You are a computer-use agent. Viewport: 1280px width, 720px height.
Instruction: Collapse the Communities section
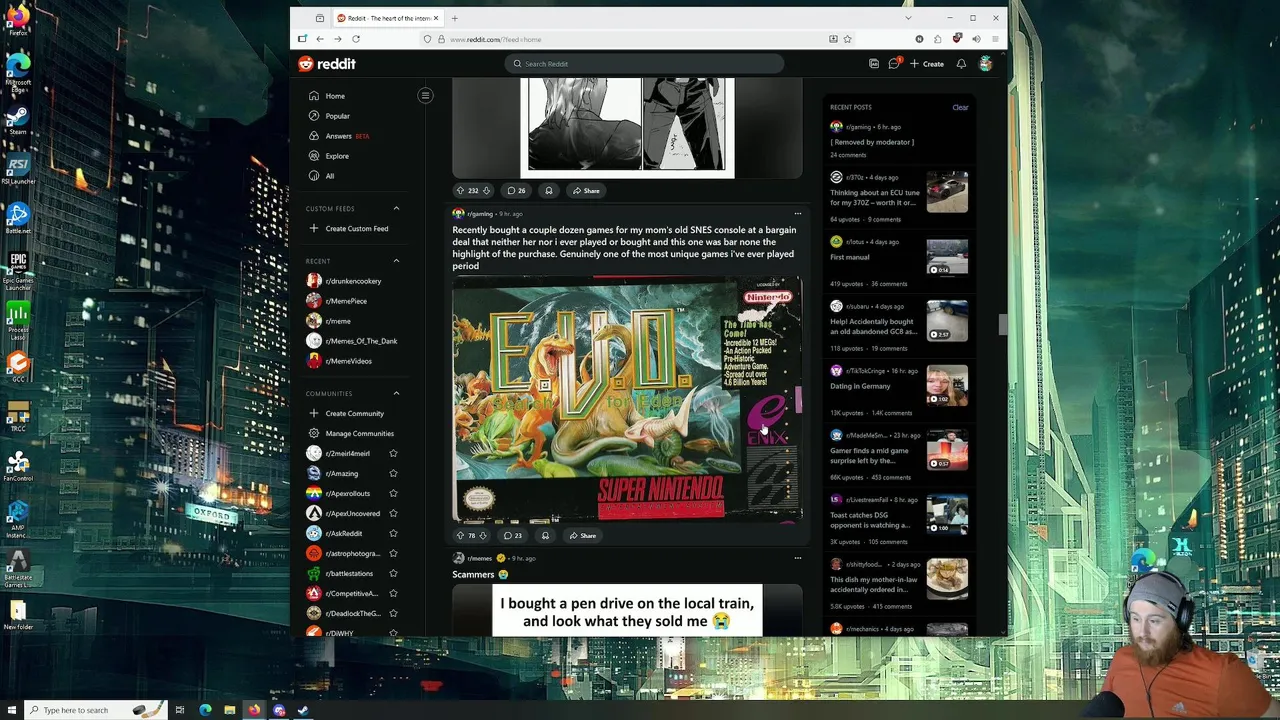[396, 393]
